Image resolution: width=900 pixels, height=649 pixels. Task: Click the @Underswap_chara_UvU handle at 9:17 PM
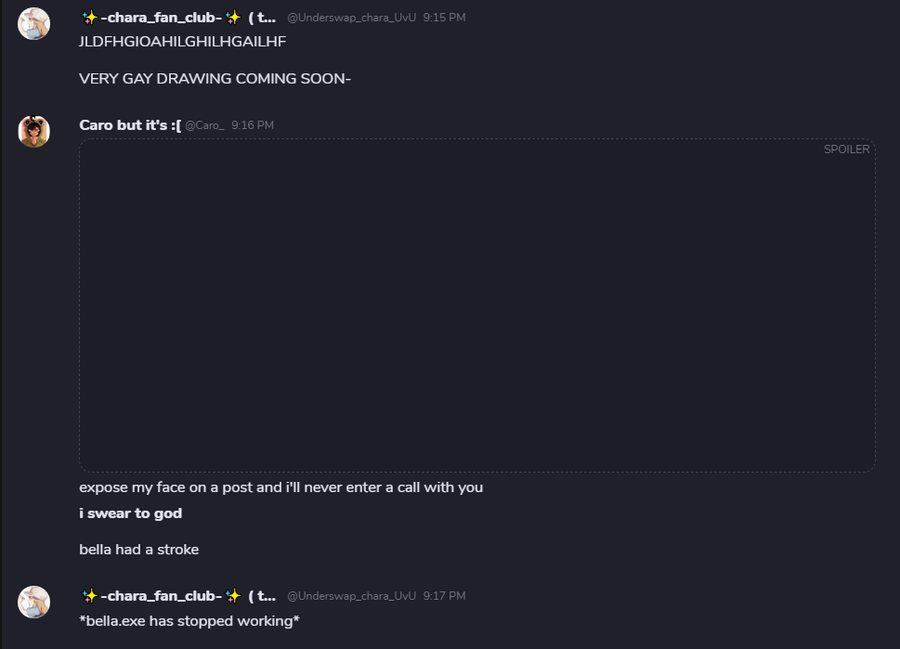(351, 596)
